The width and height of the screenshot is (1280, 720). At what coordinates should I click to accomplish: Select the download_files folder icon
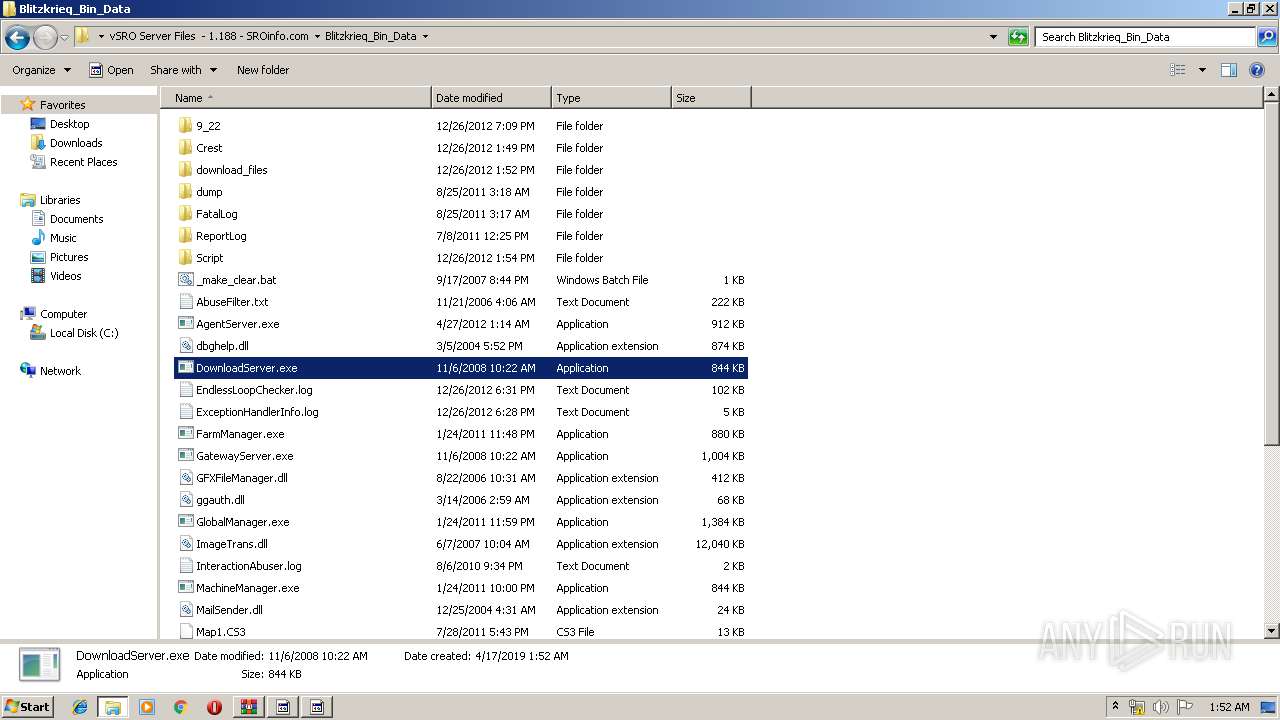coord(185,170)
